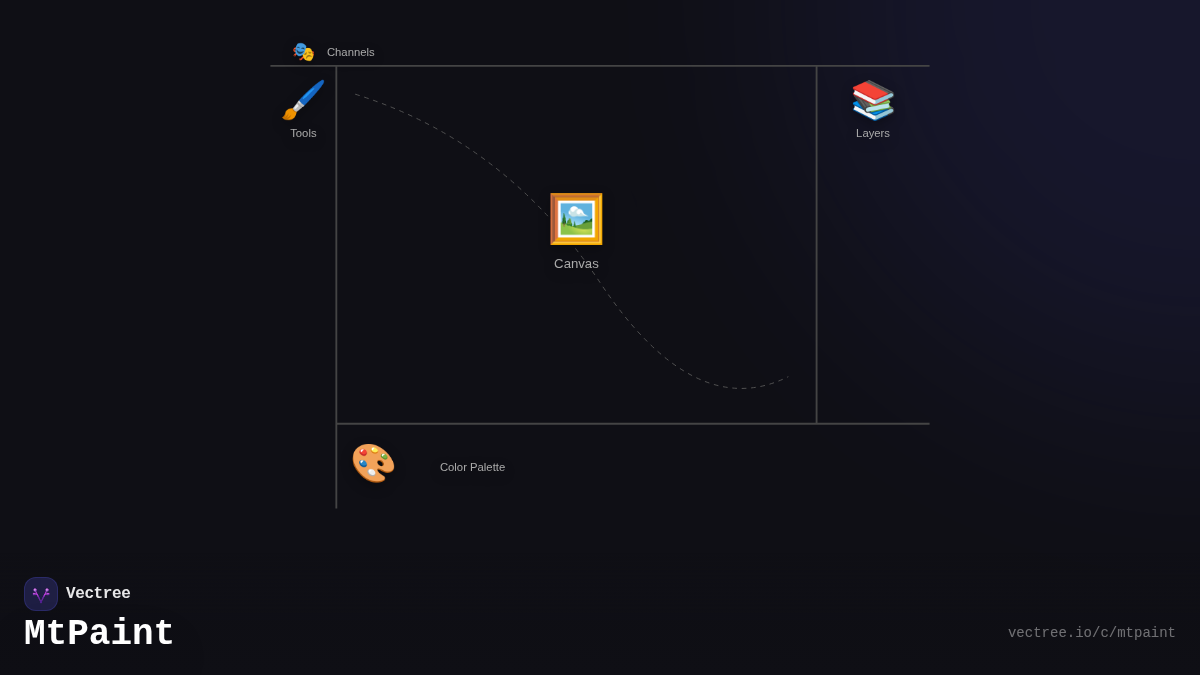Image resolution: width=1200 pixels, height=675 pixels.
Task: Click the dashed curve's upper-left starting point
Action: pos(356,95)
